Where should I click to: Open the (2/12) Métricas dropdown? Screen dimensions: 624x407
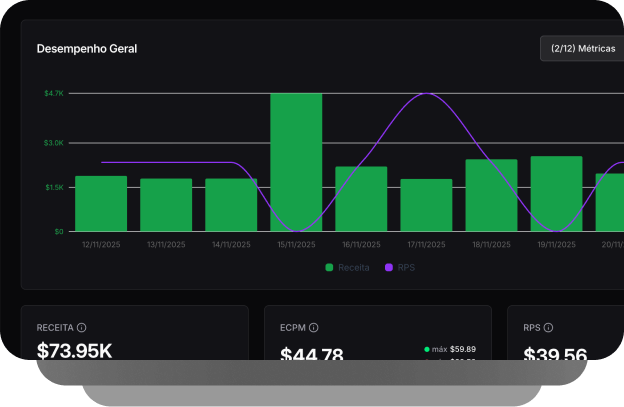pos(583,49)
